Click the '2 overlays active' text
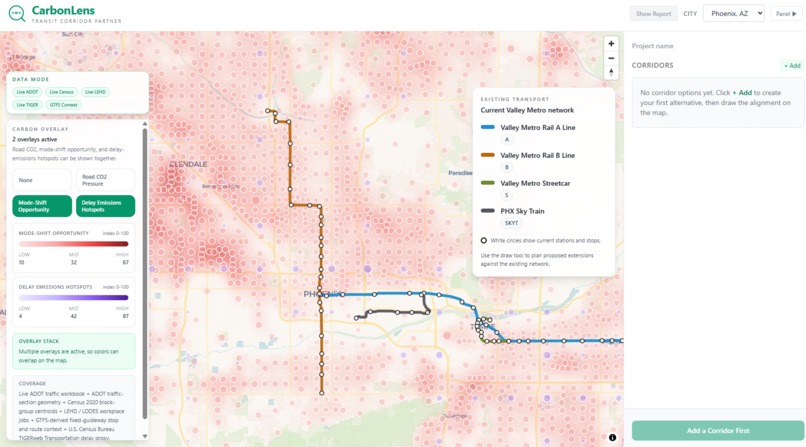This screenshot has width=806, height=447. (x=34, y=139)
